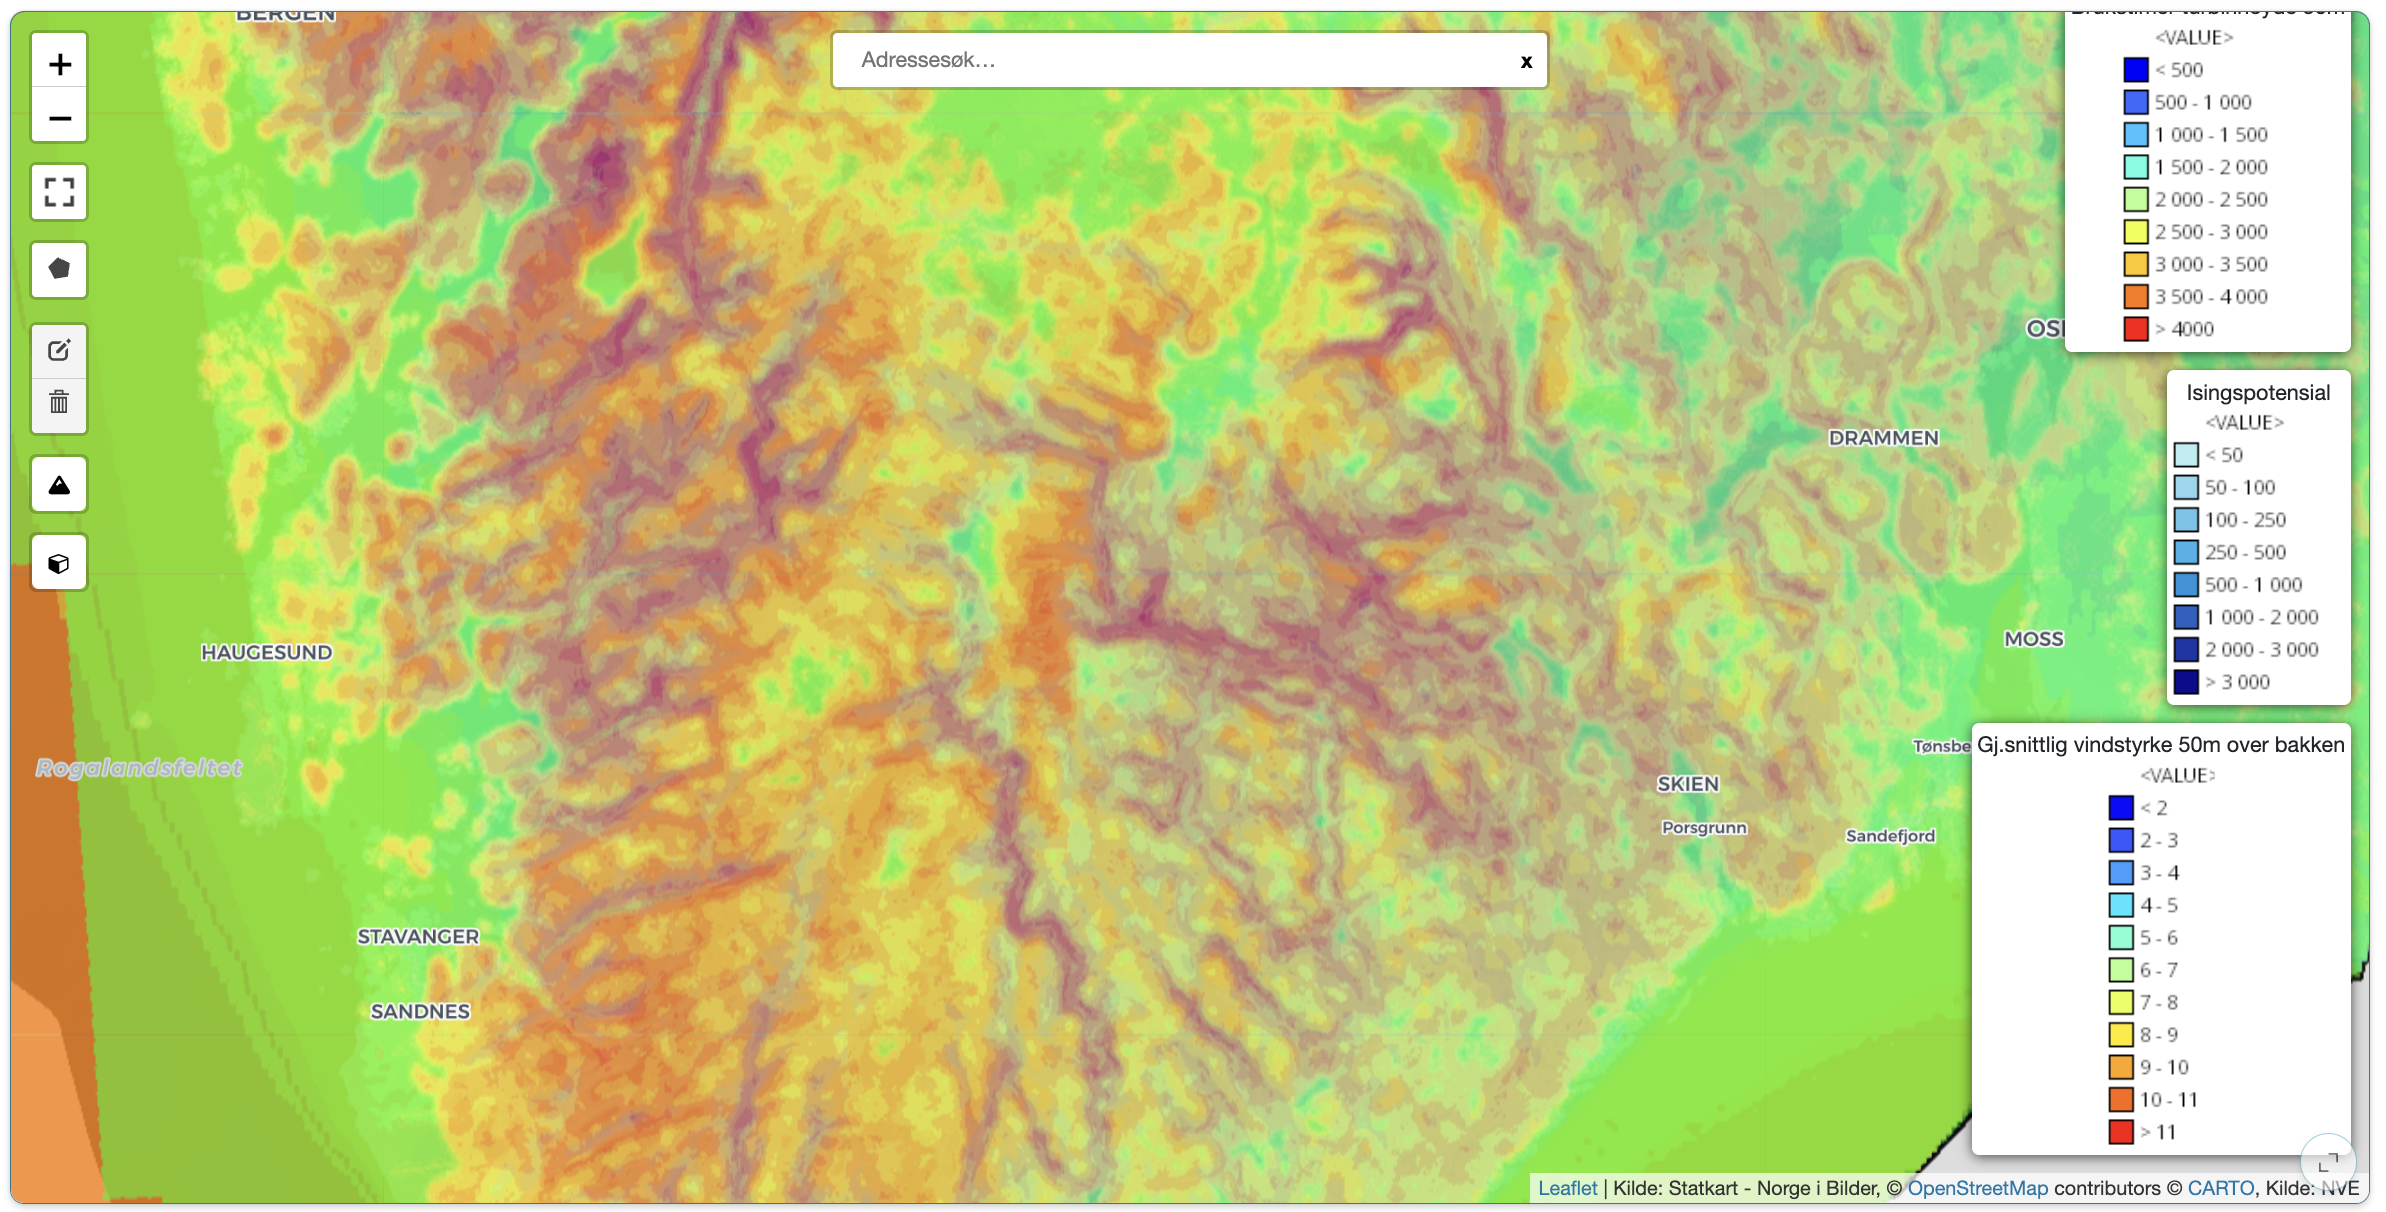Click the blue < 2 wind swatch
2386x1212 pixels.
point(2121,808)
